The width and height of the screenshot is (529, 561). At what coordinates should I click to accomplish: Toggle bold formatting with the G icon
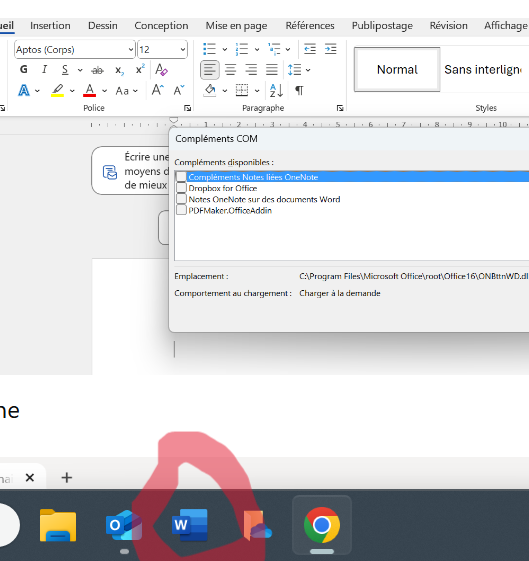24,69
